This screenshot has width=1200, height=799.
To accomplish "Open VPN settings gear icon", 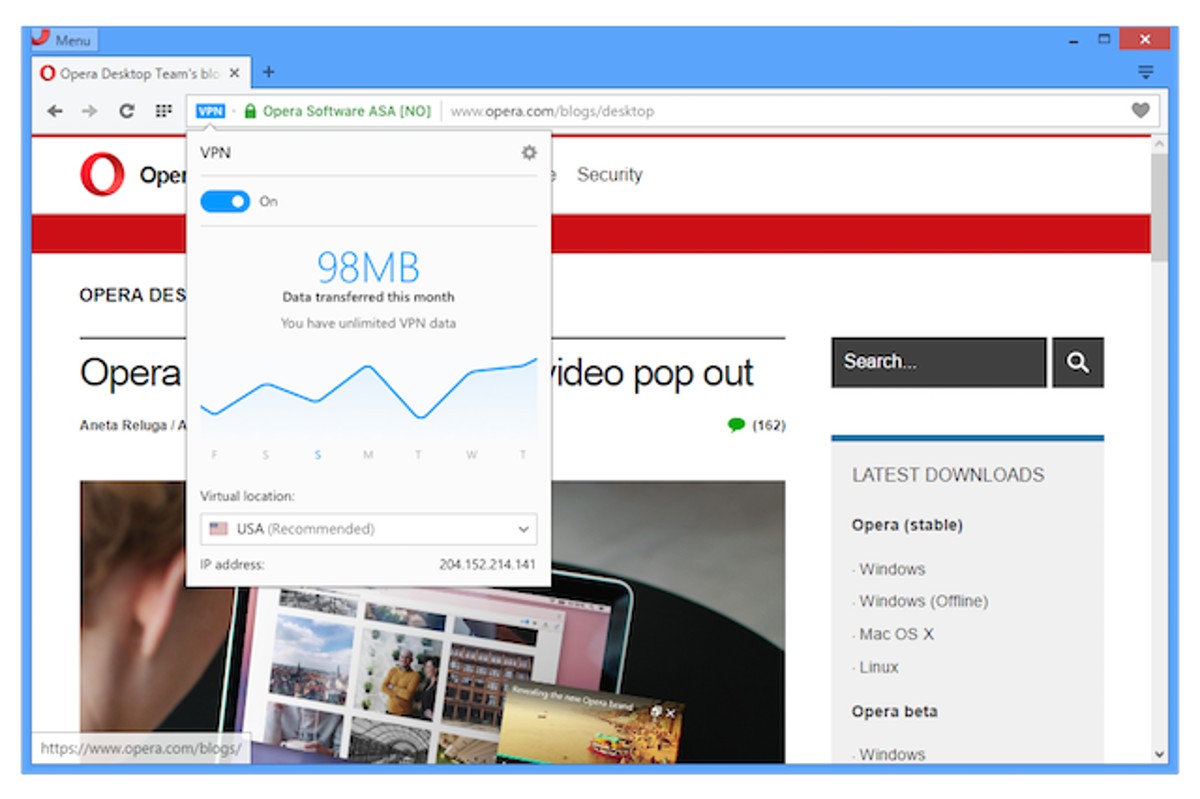I will [529, 153].
